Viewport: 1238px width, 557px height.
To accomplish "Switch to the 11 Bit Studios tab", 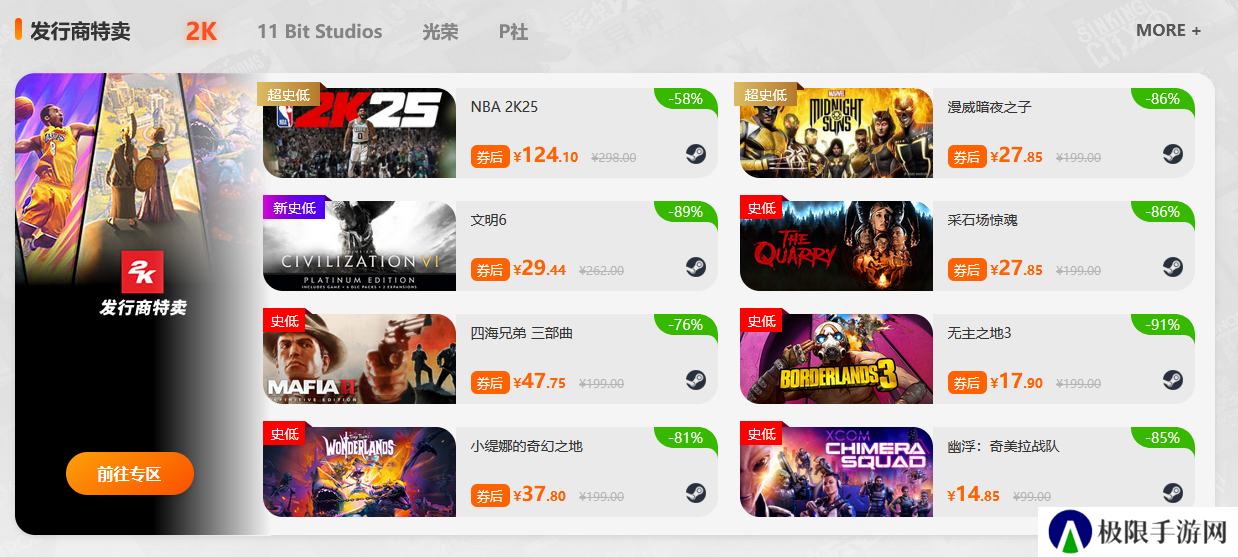I will pyautogui.click(x=320, y=31).
